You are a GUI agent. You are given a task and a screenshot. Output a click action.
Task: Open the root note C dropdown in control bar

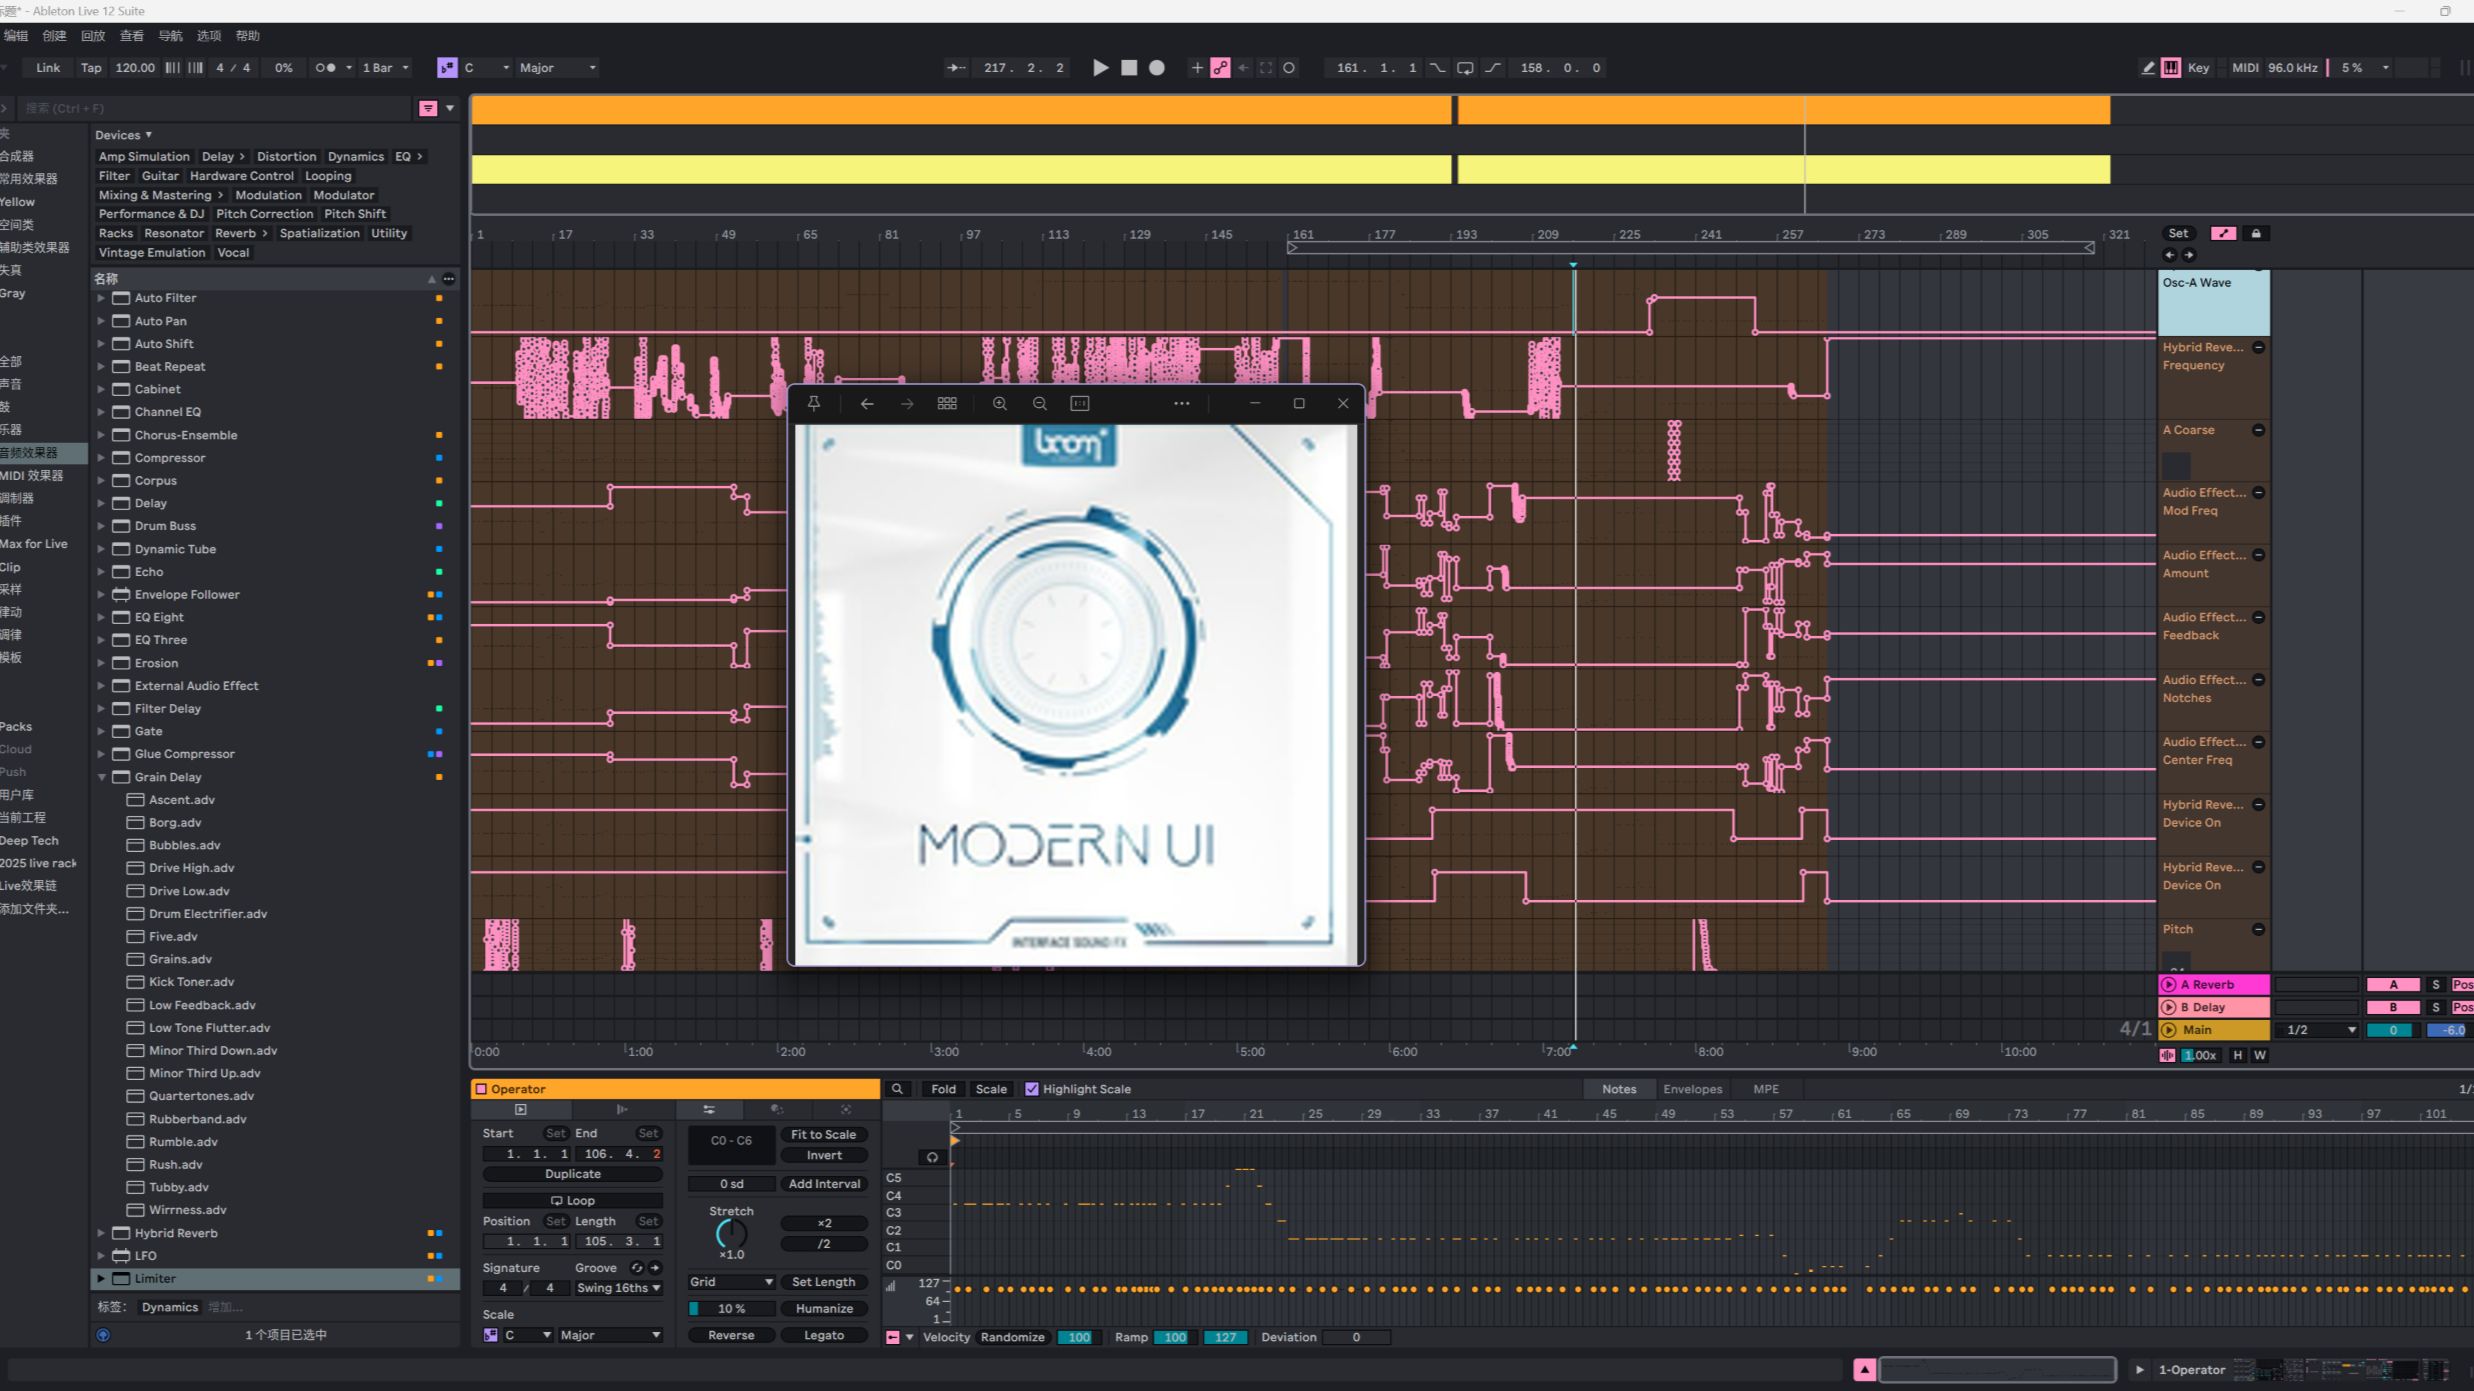point(486,68)
